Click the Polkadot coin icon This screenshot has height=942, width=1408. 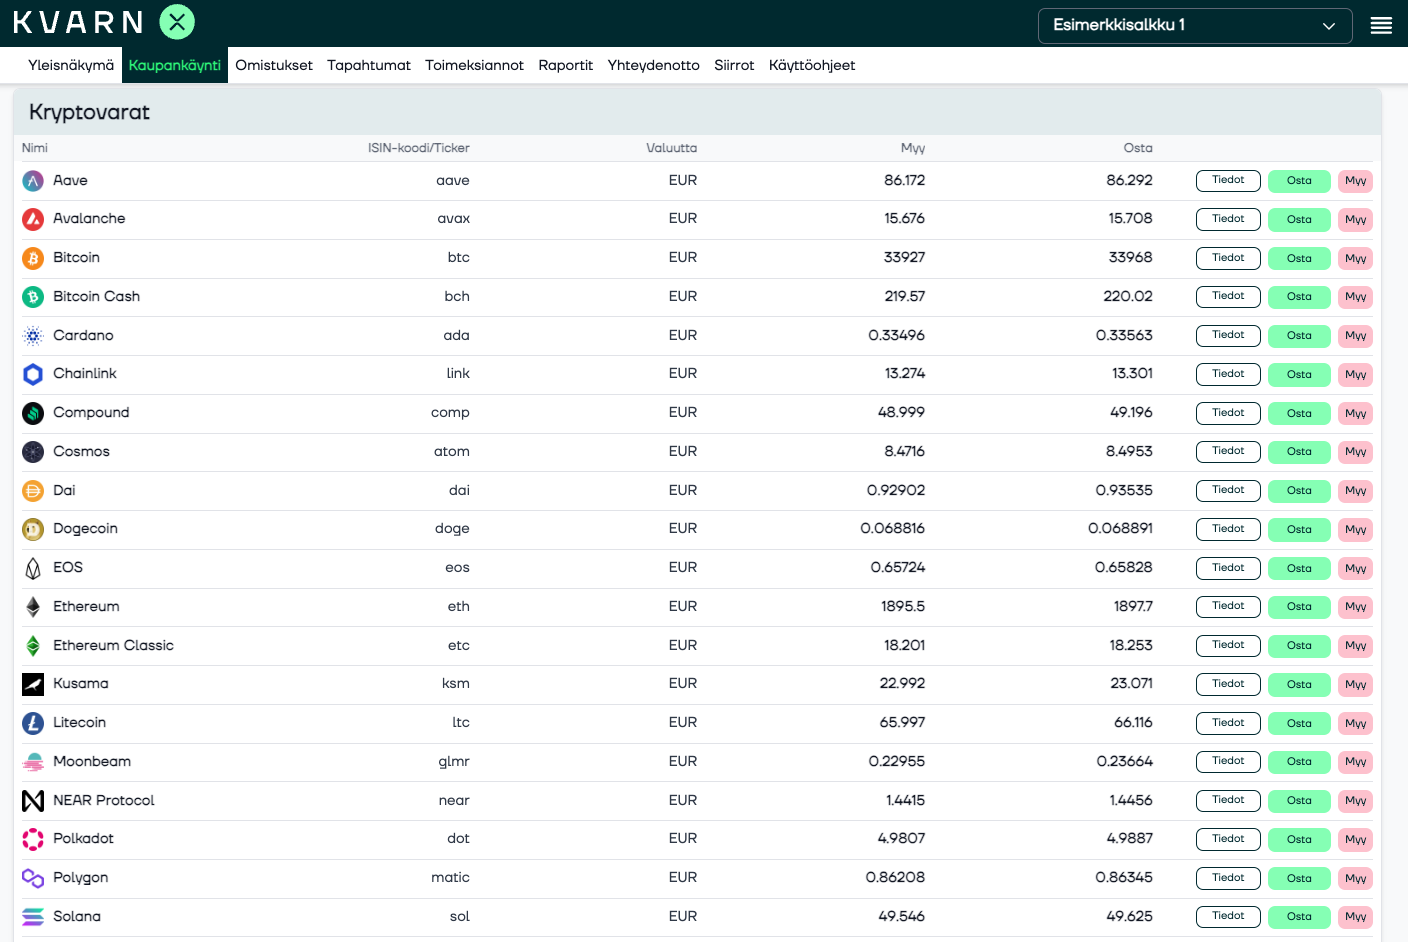pos(33,839)
